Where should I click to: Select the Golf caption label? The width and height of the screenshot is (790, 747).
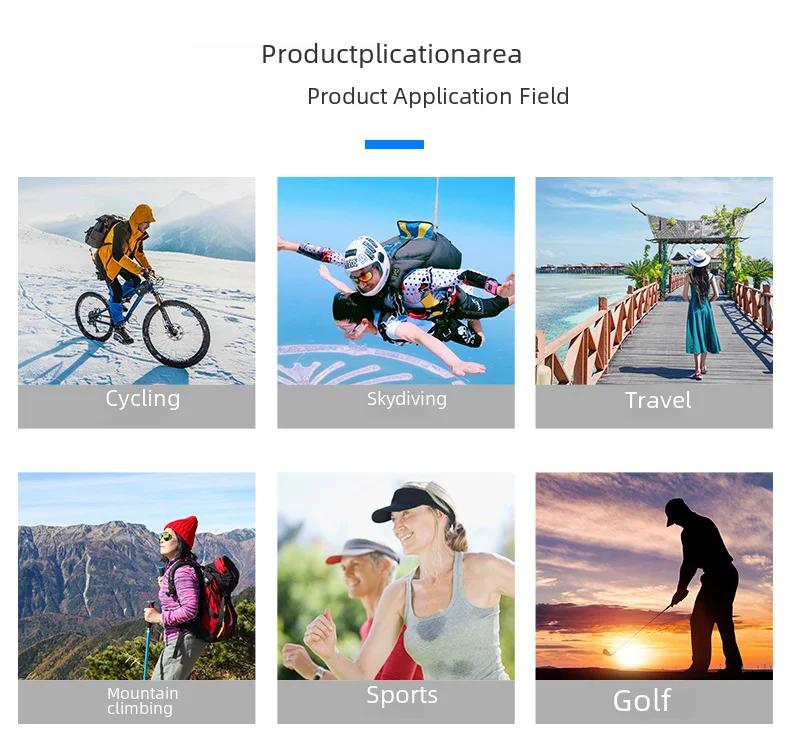pyautogui.click(x=642, y=700)
